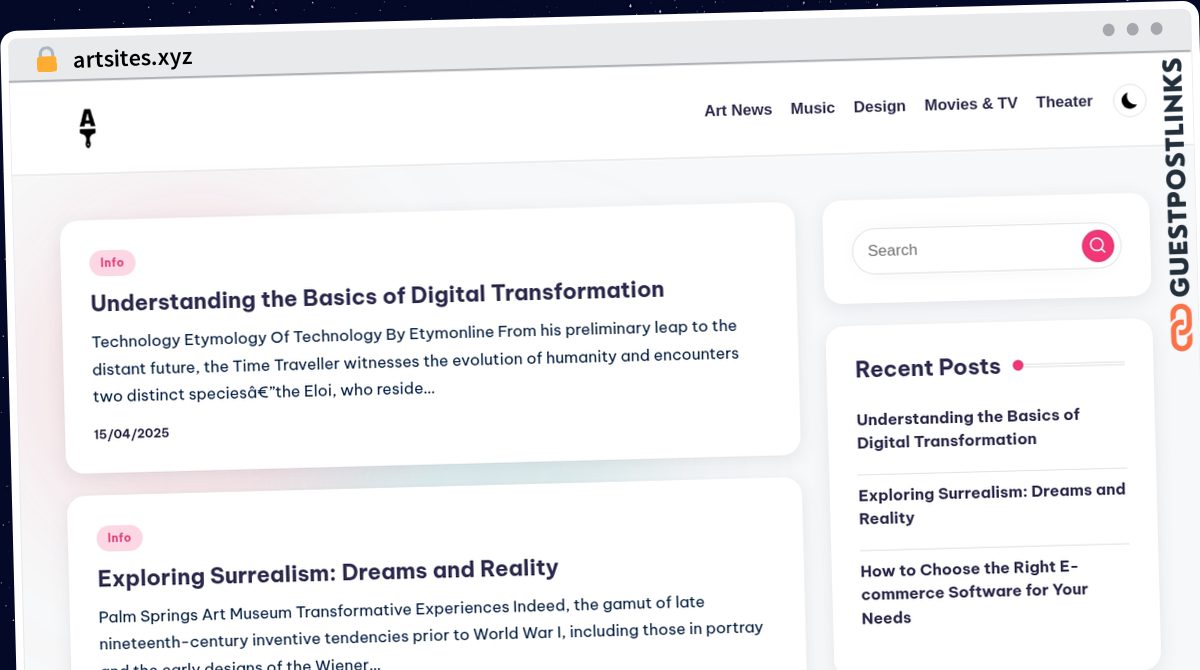Screen dimensions: 1200x670
Task: Open the Movies & TV menu item
Action: (x=970, y=104)
